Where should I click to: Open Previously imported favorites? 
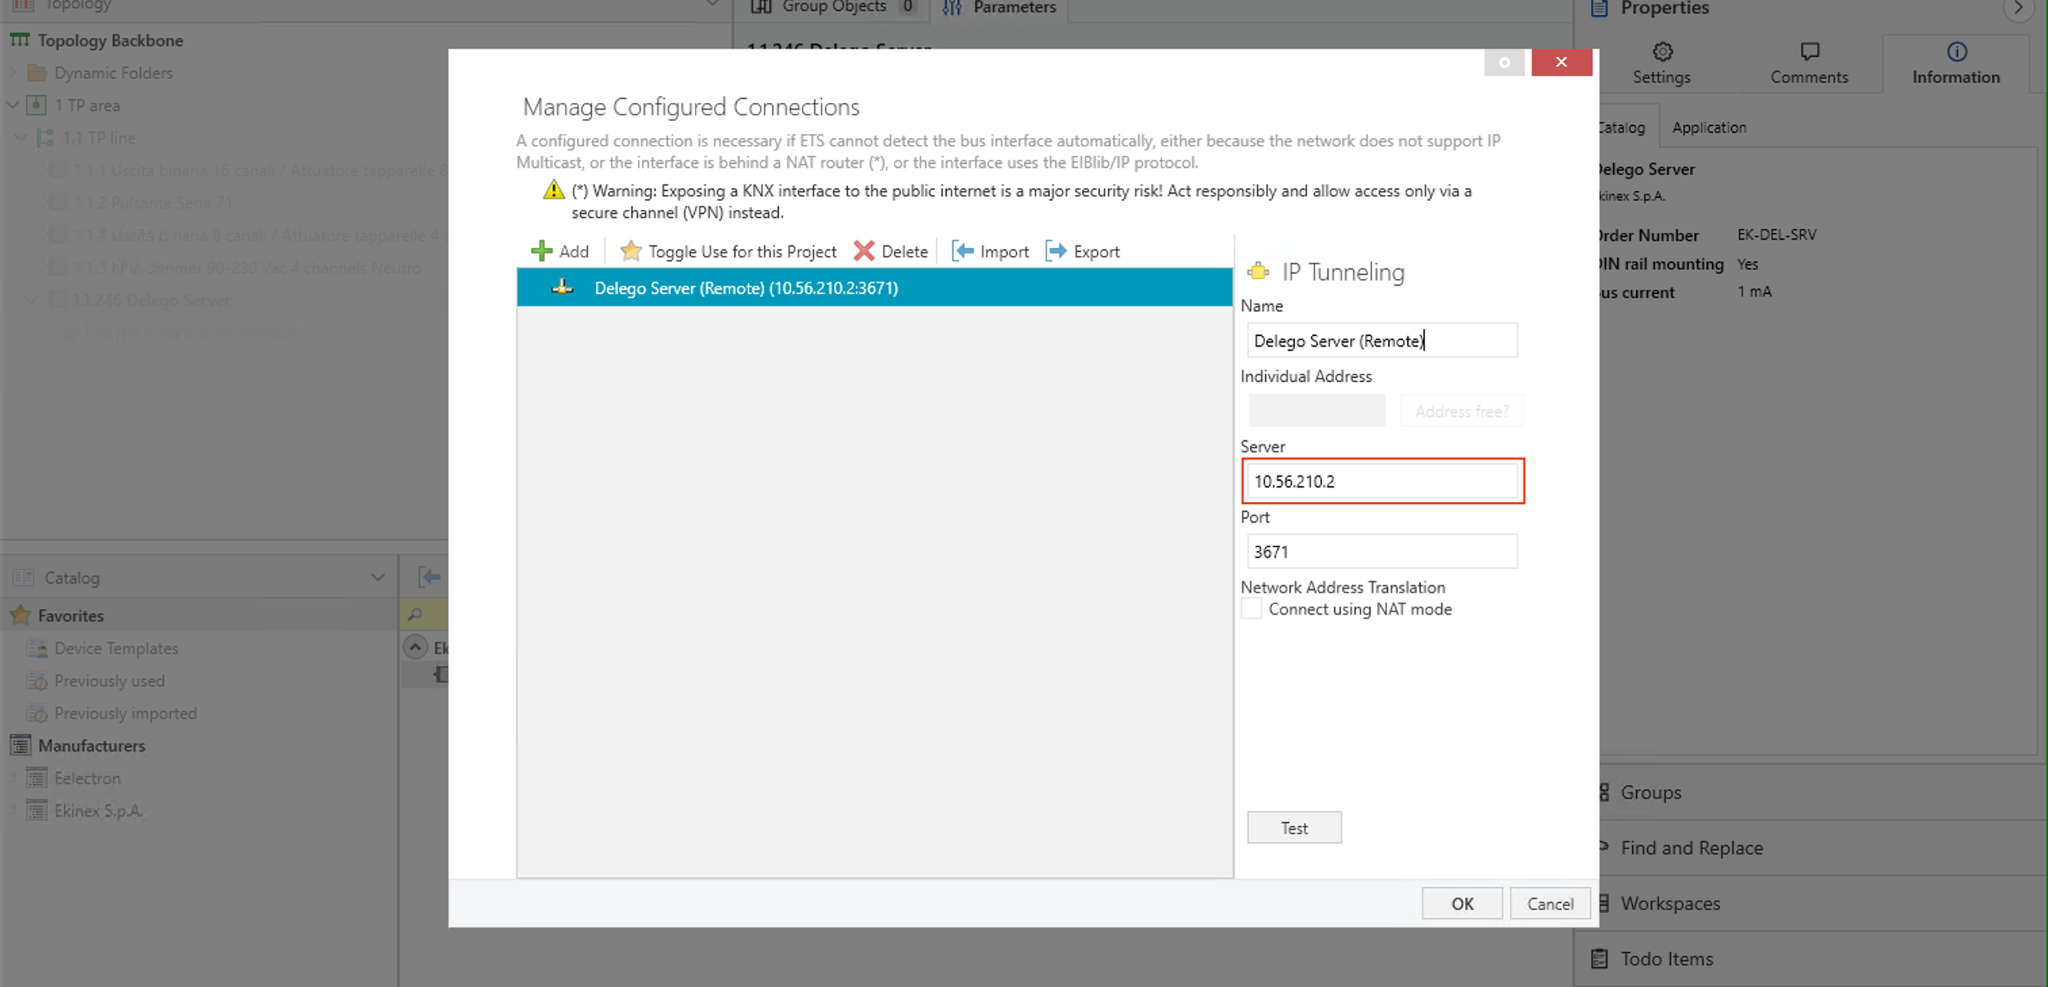[126, 713]
